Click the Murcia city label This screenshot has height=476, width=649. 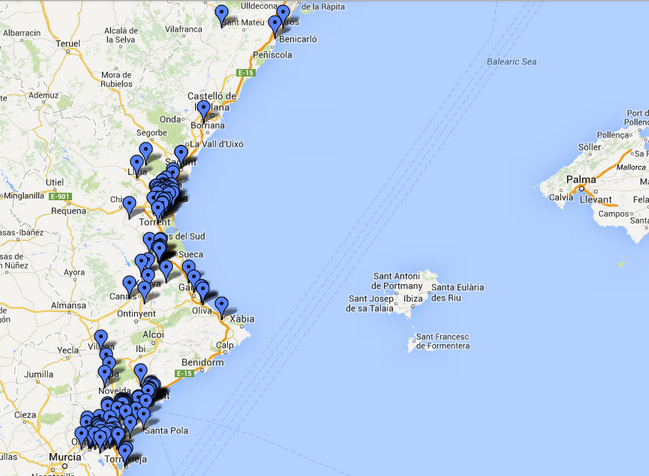click(x=65, y=457)
